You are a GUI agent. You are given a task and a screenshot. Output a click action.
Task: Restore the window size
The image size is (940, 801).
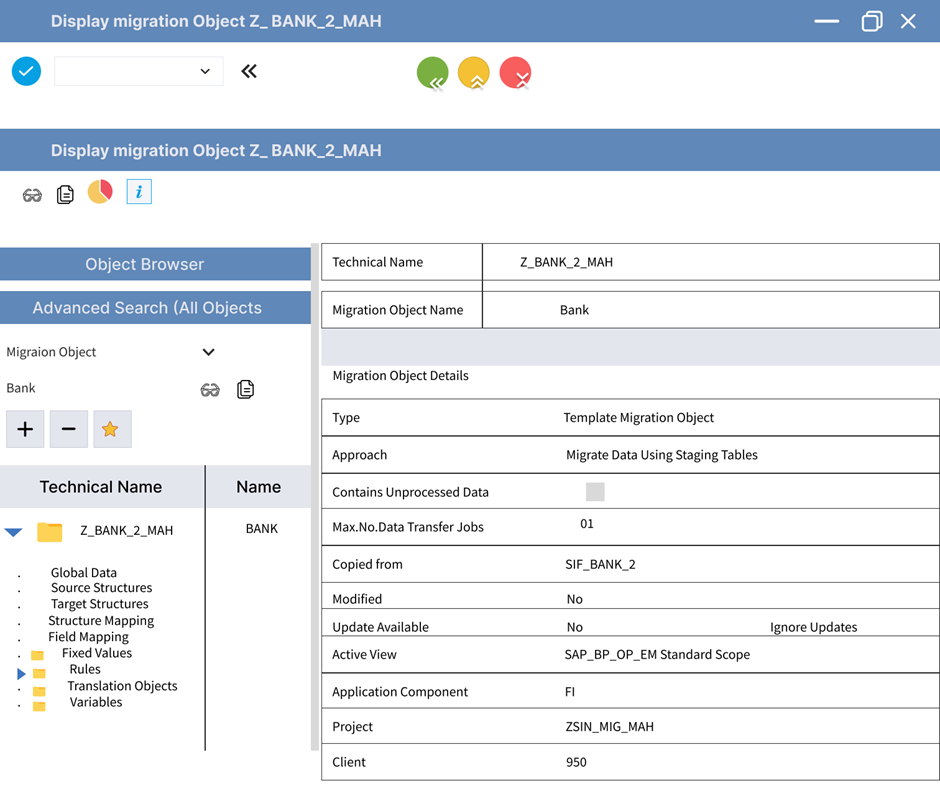coord(872,21)
